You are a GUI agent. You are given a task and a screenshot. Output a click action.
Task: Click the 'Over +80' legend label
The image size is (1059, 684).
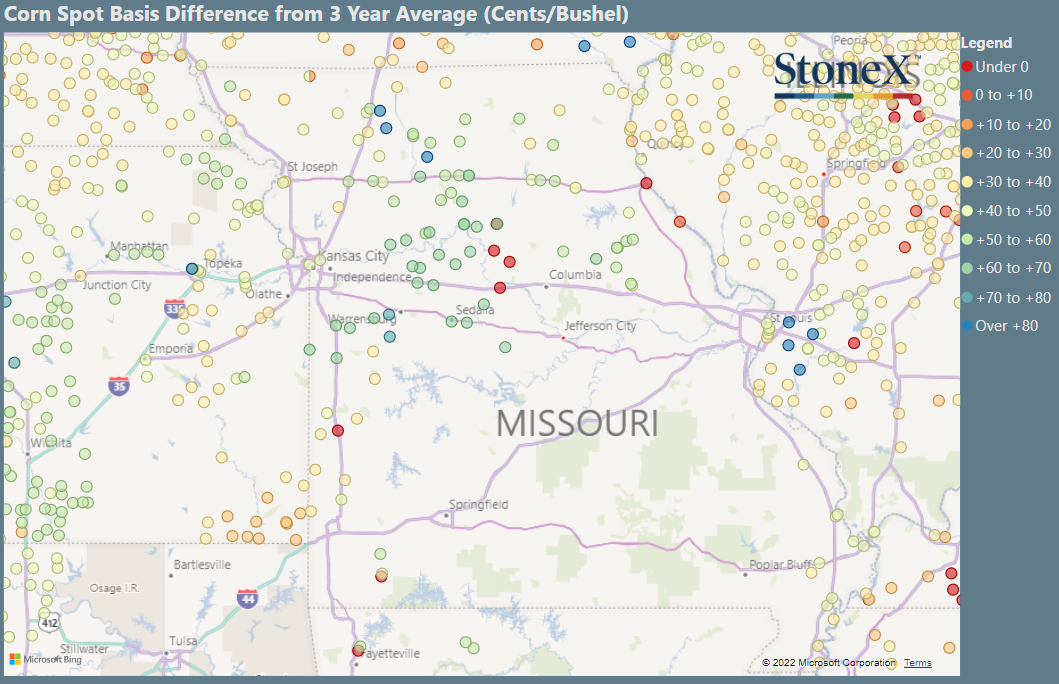point(1006,326)
